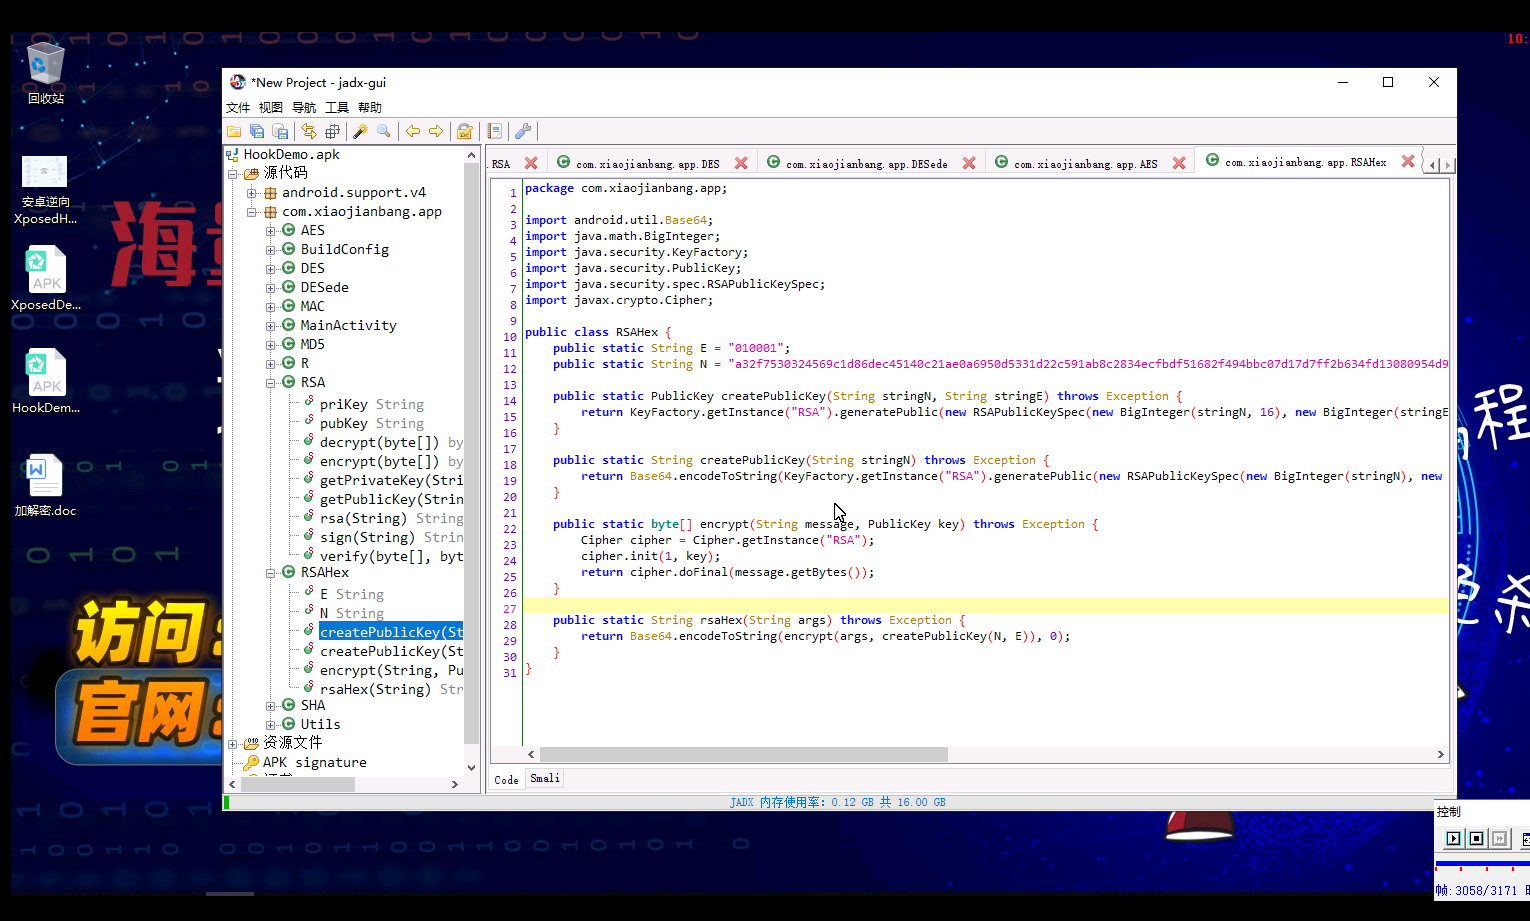
Task: Click the save all toolbar icon
Action: click(x=257, y=131)
